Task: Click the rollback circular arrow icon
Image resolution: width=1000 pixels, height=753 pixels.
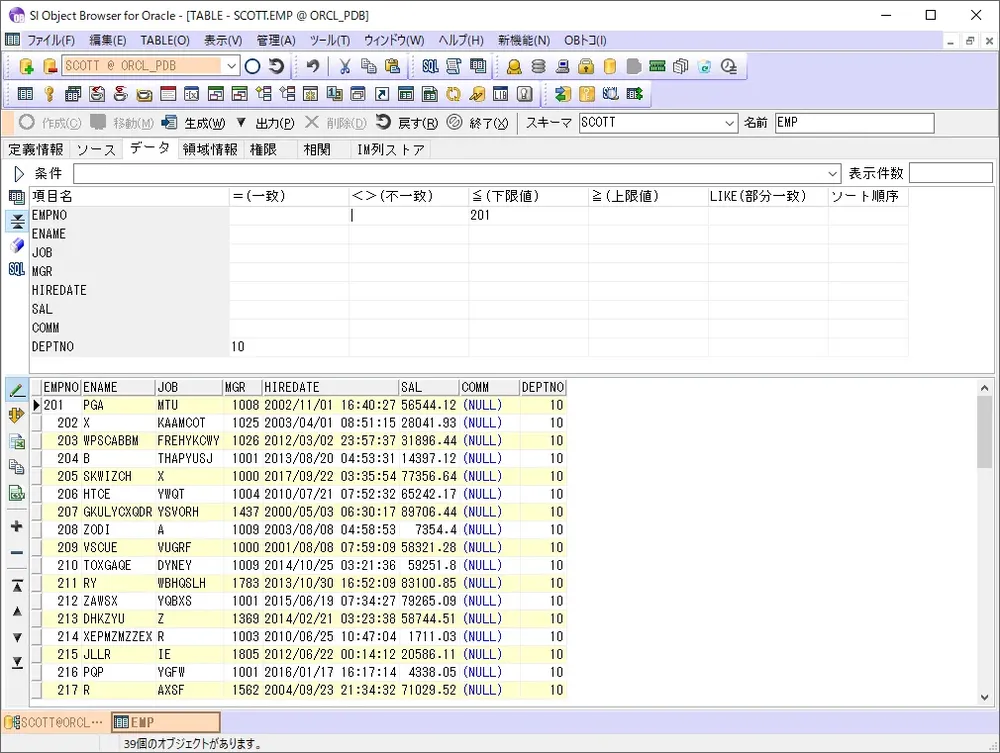Action: [276, 66]
